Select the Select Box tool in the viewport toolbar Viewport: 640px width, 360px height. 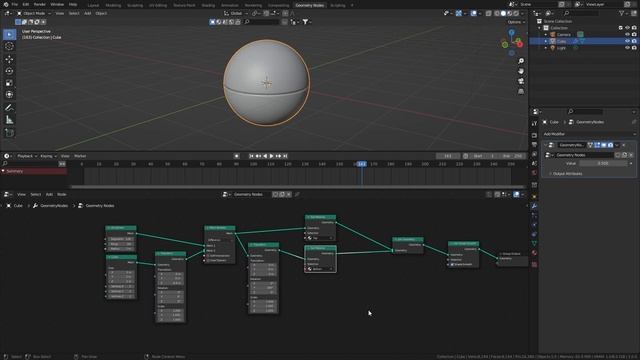[9, 34]
